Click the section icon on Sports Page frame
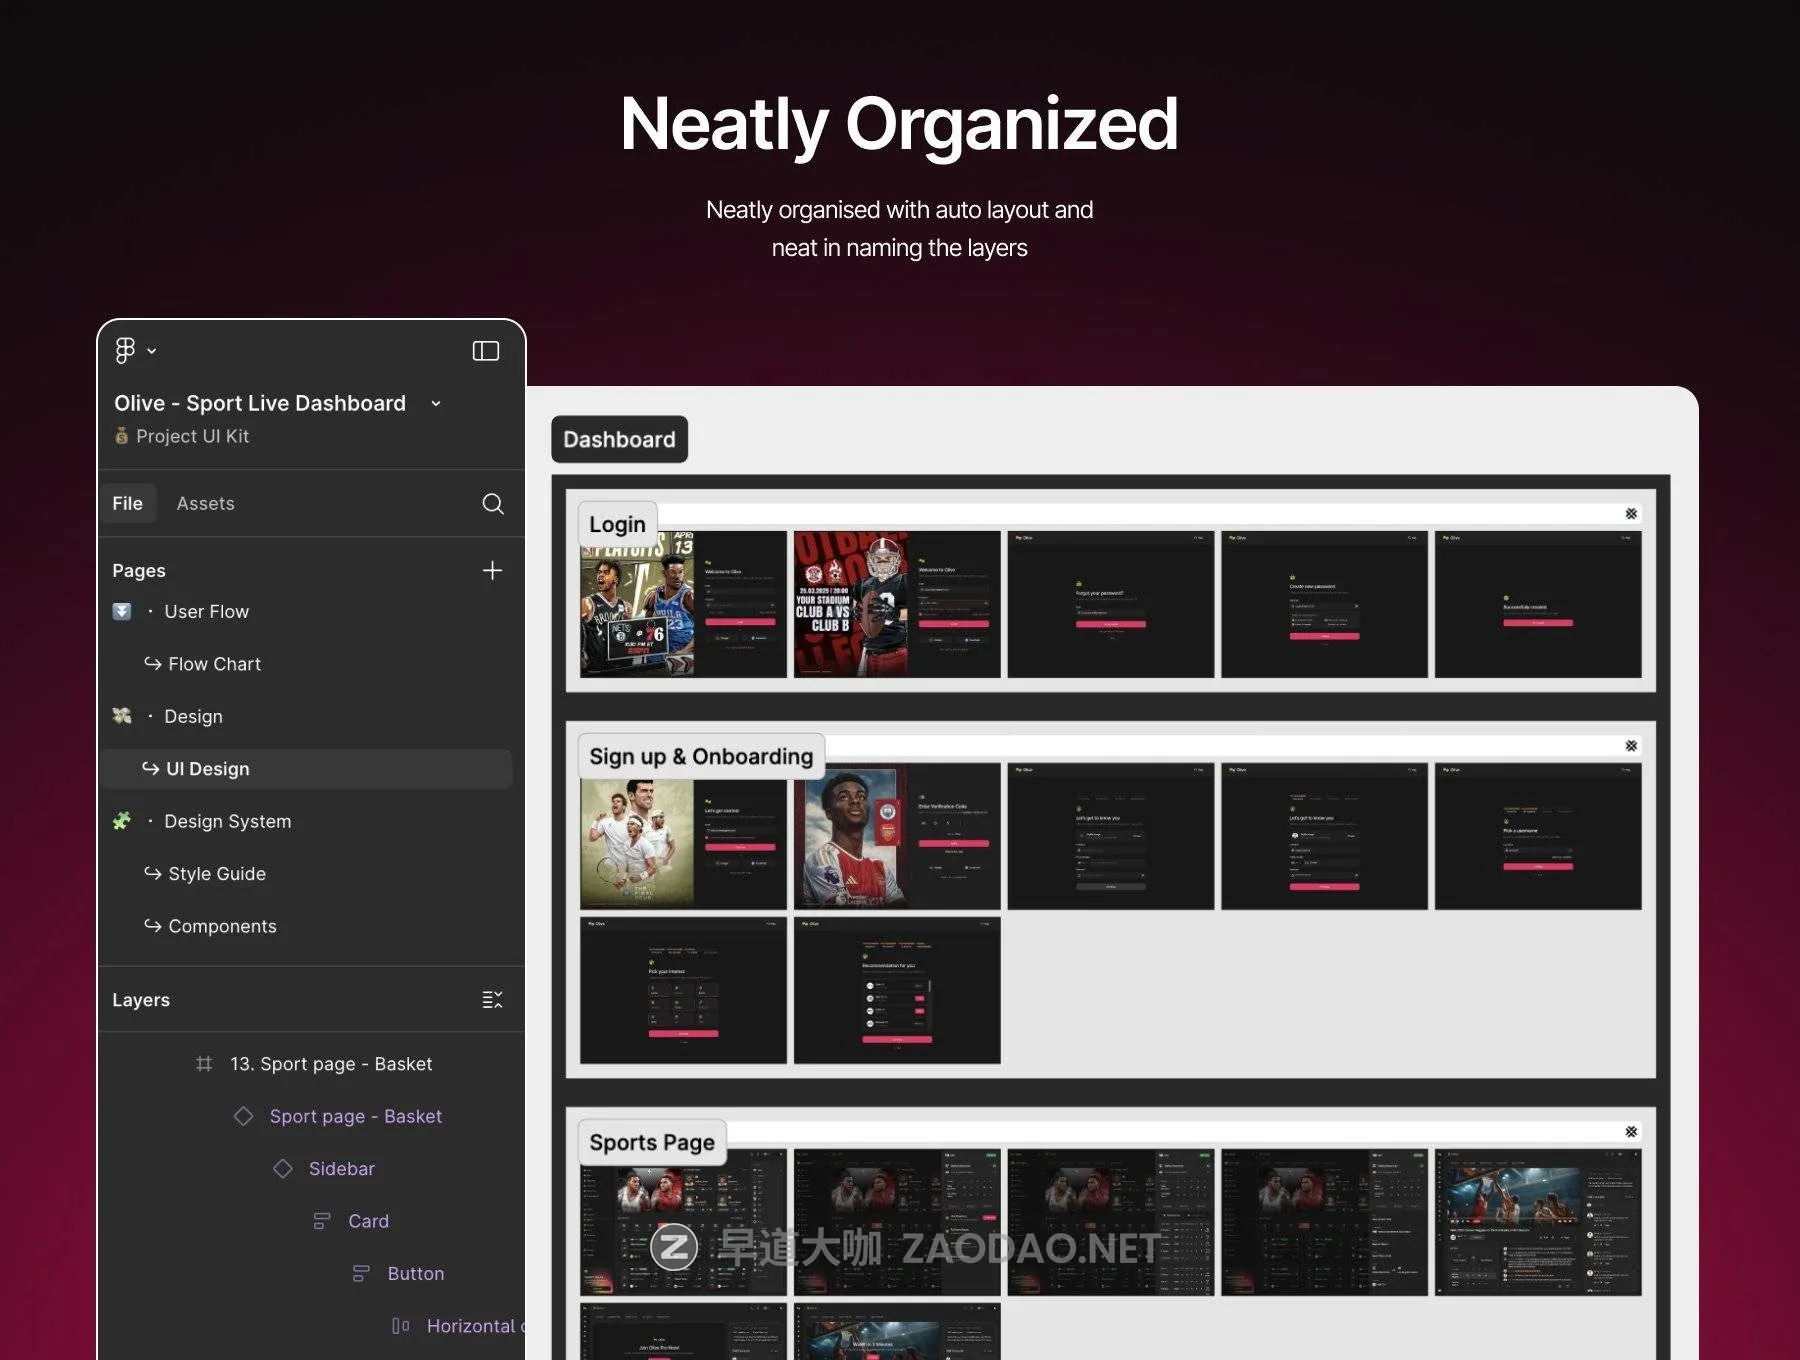The width and height of the screenshot is (1800, 1360). (x=1631, y=1132)
